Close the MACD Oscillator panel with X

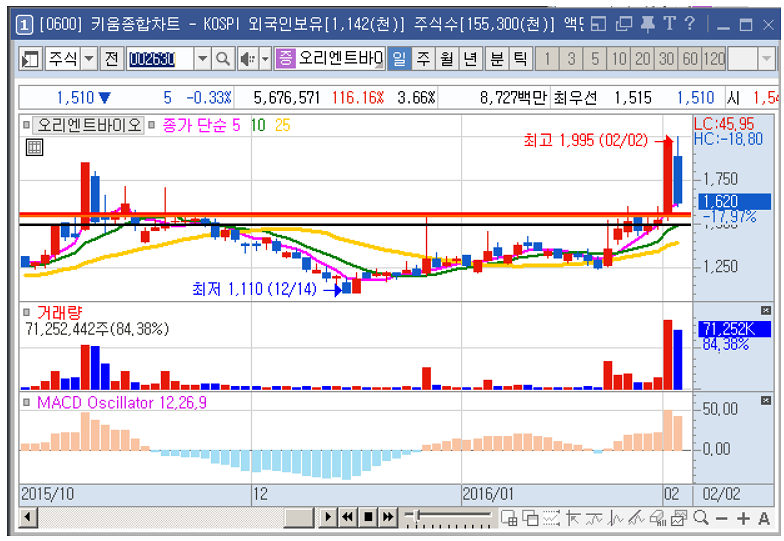click(766, 400)
